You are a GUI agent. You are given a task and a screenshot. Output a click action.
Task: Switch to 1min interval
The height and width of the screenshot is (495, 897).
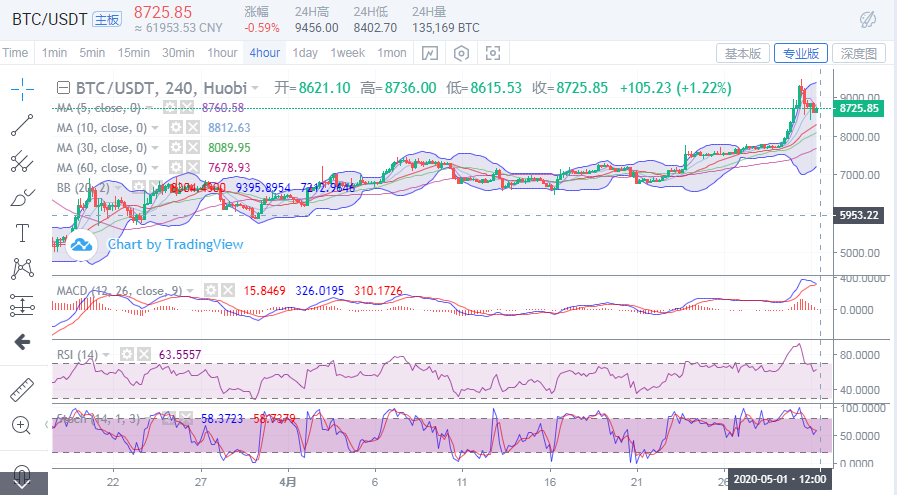[54, 53]
